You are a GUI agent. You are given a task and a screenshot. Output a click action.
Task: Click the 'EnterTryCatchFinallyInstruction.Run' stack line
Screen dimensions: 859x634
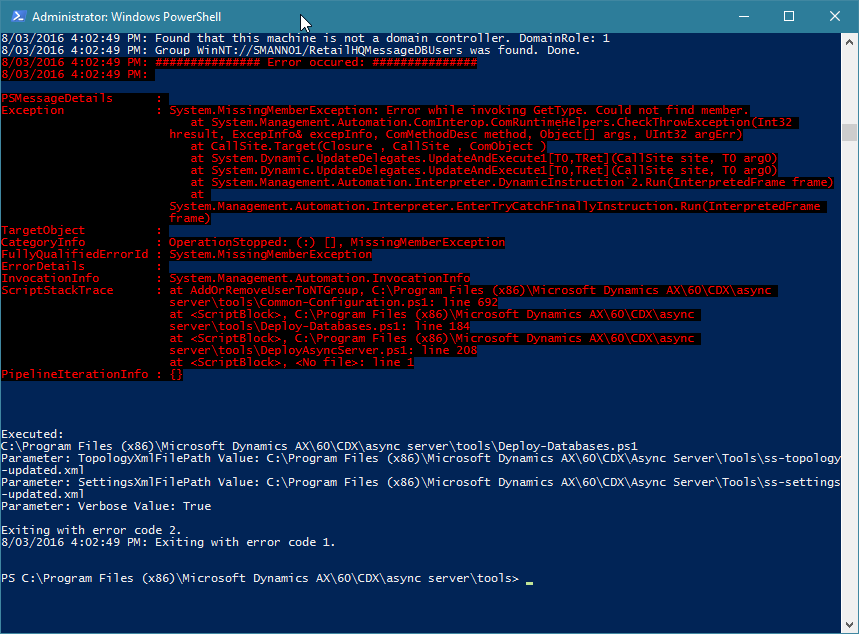[498, 207]
